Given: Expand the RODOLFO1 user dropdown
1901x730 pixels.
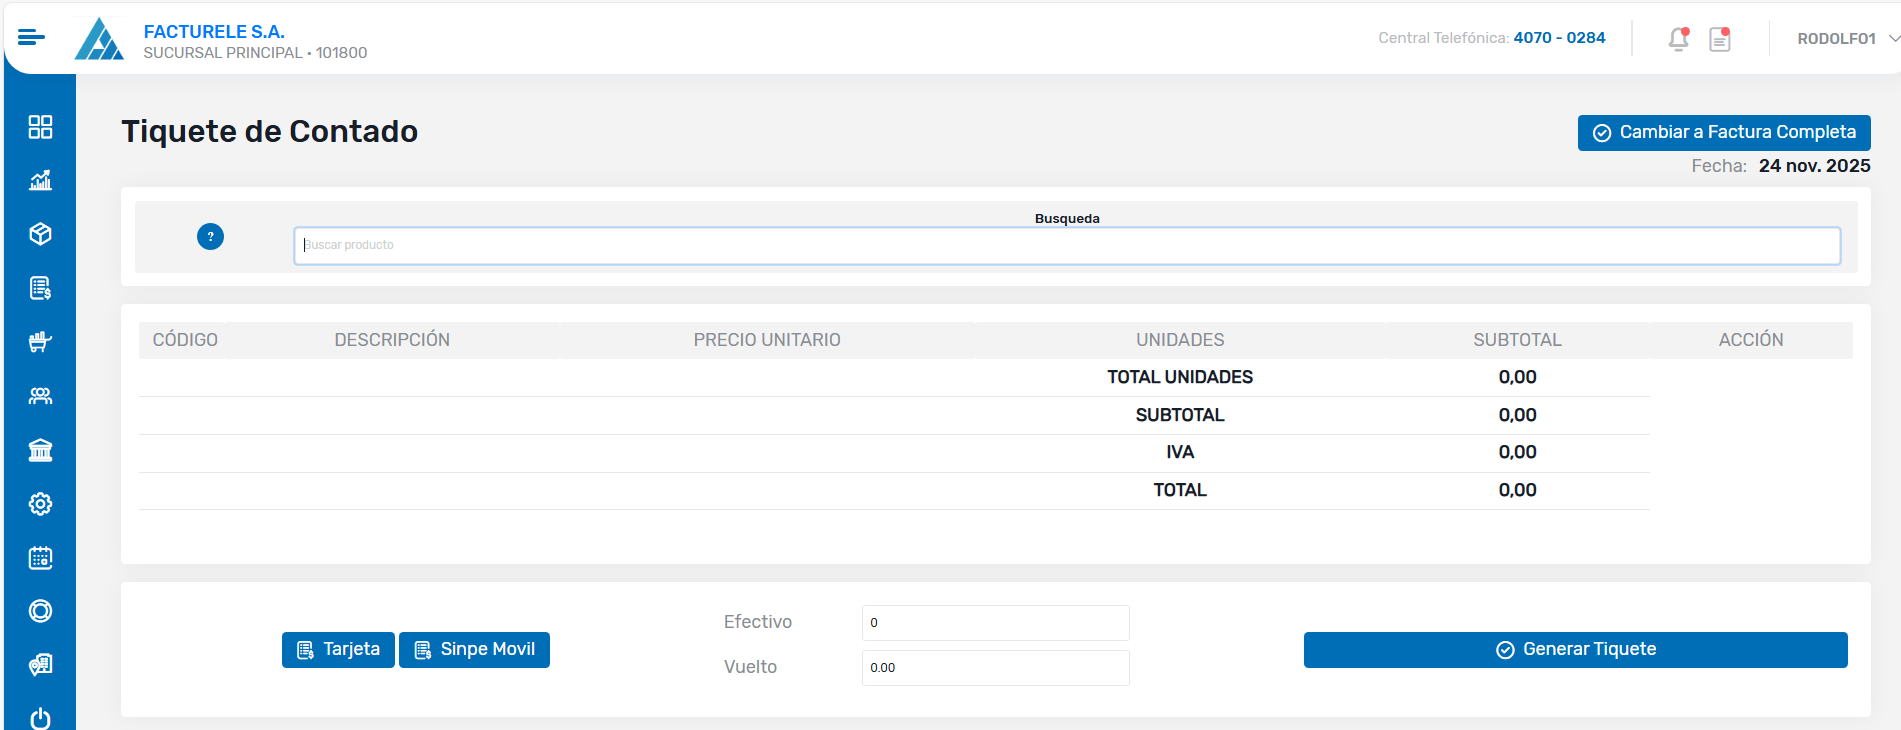Looking at the screenshot, I should (1846, 39).
